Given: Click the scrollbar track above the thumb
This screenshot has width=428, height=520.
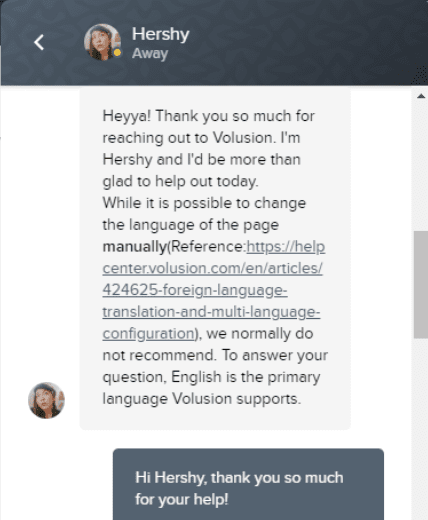Looking at the screenshot, I should click(421, 167).
